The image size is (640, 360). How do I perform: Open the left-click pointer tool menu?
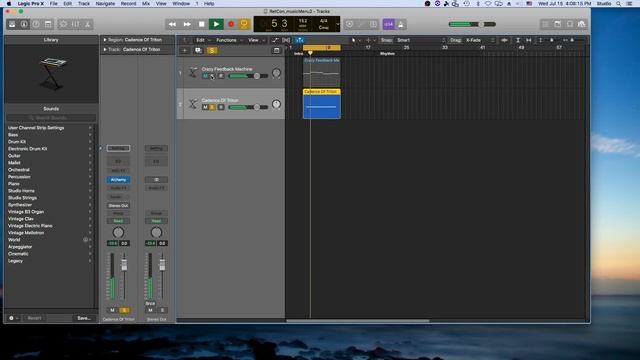pos(356,40)
